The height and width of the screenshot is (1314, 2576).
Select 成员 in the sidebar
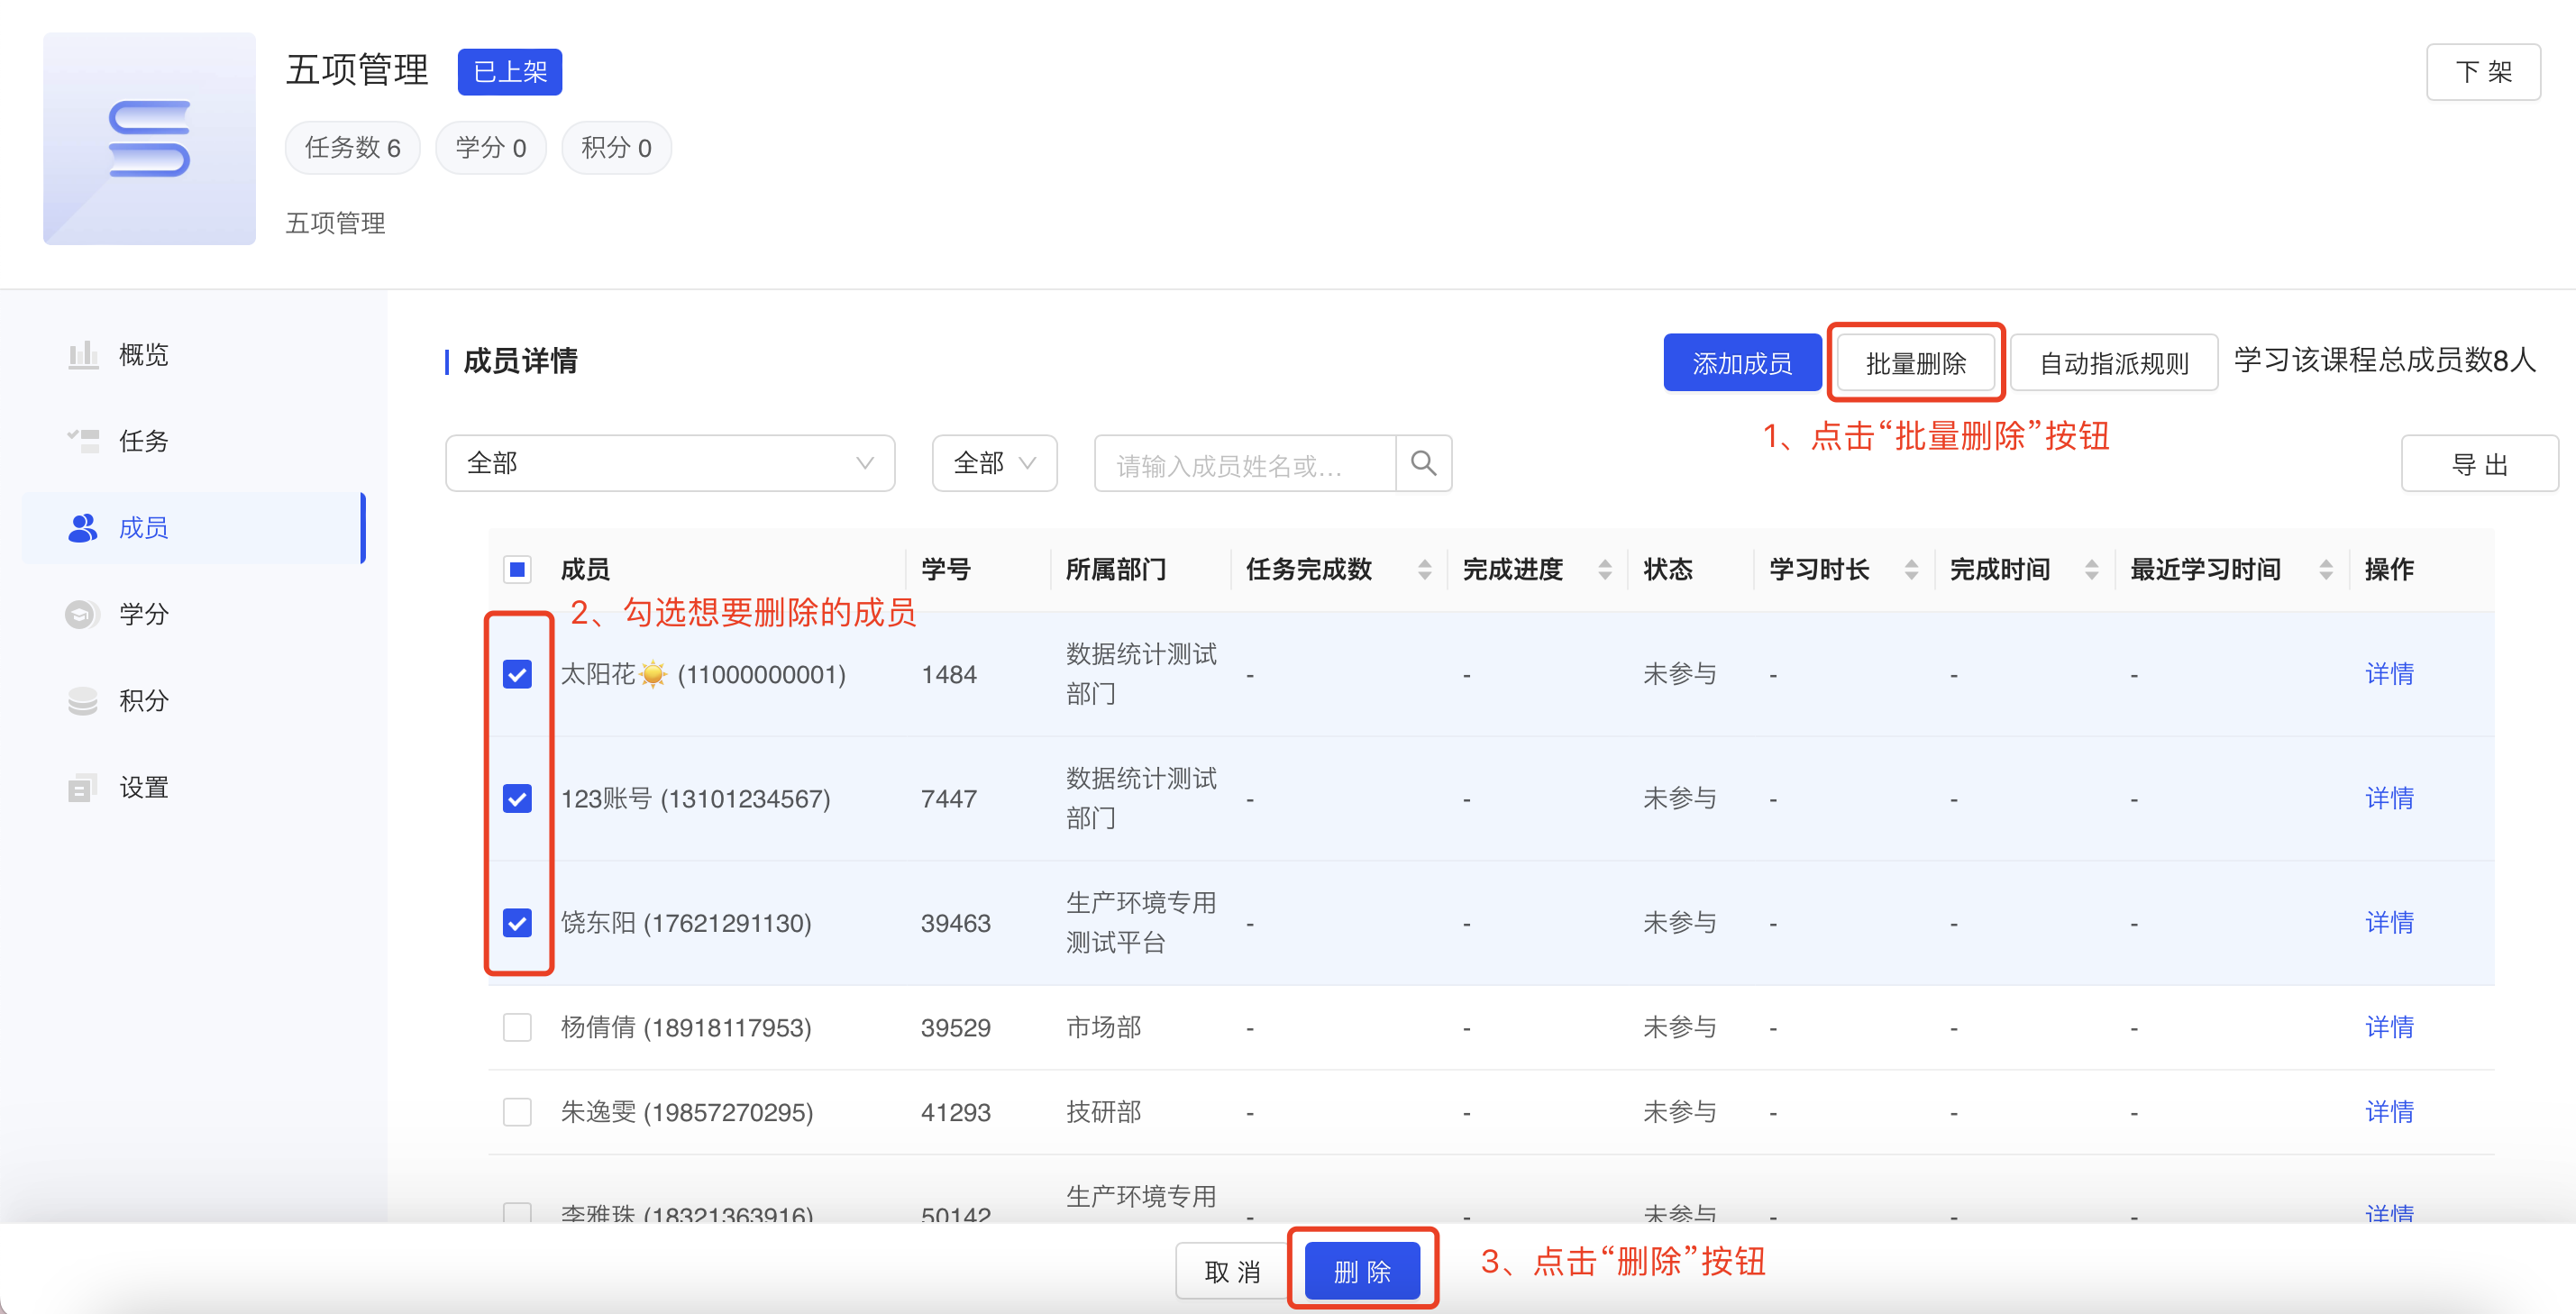(x=194, y=528)
